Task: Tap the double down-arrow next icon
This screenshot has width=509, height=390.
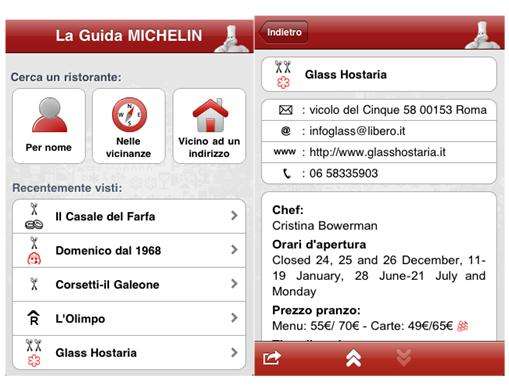Action: [404, 358]
